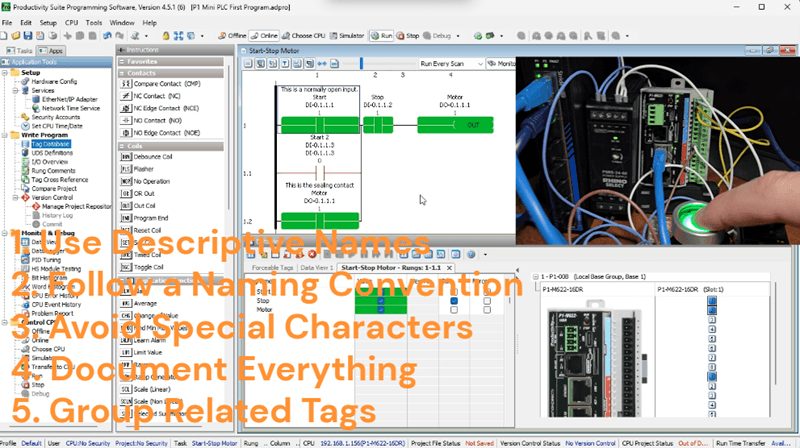This screenshot has width=800, height=448.
Task: Click Choose CPU in the toolbar
Action: pyautogui.click(x=304, y=36)
